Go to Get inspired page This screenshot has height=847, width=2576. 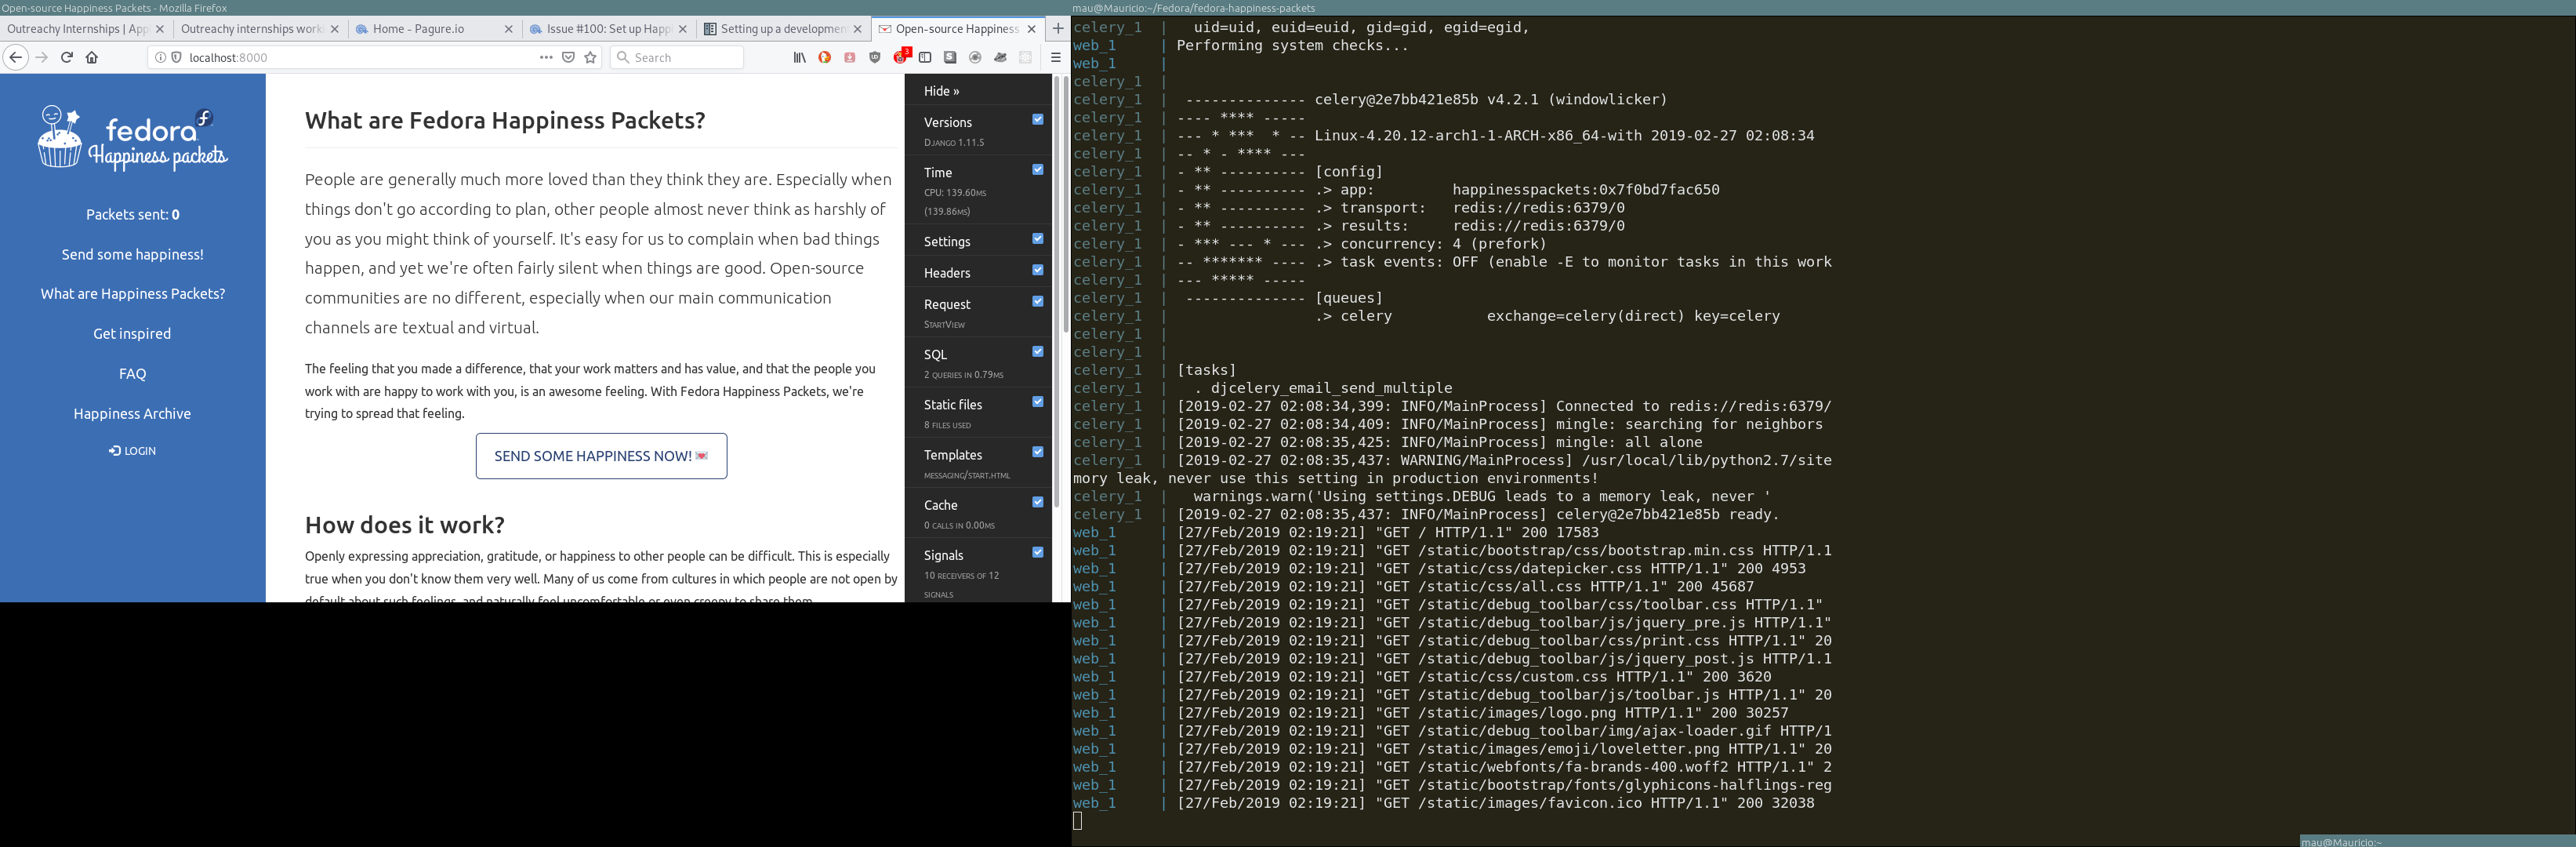click(132, 334)
